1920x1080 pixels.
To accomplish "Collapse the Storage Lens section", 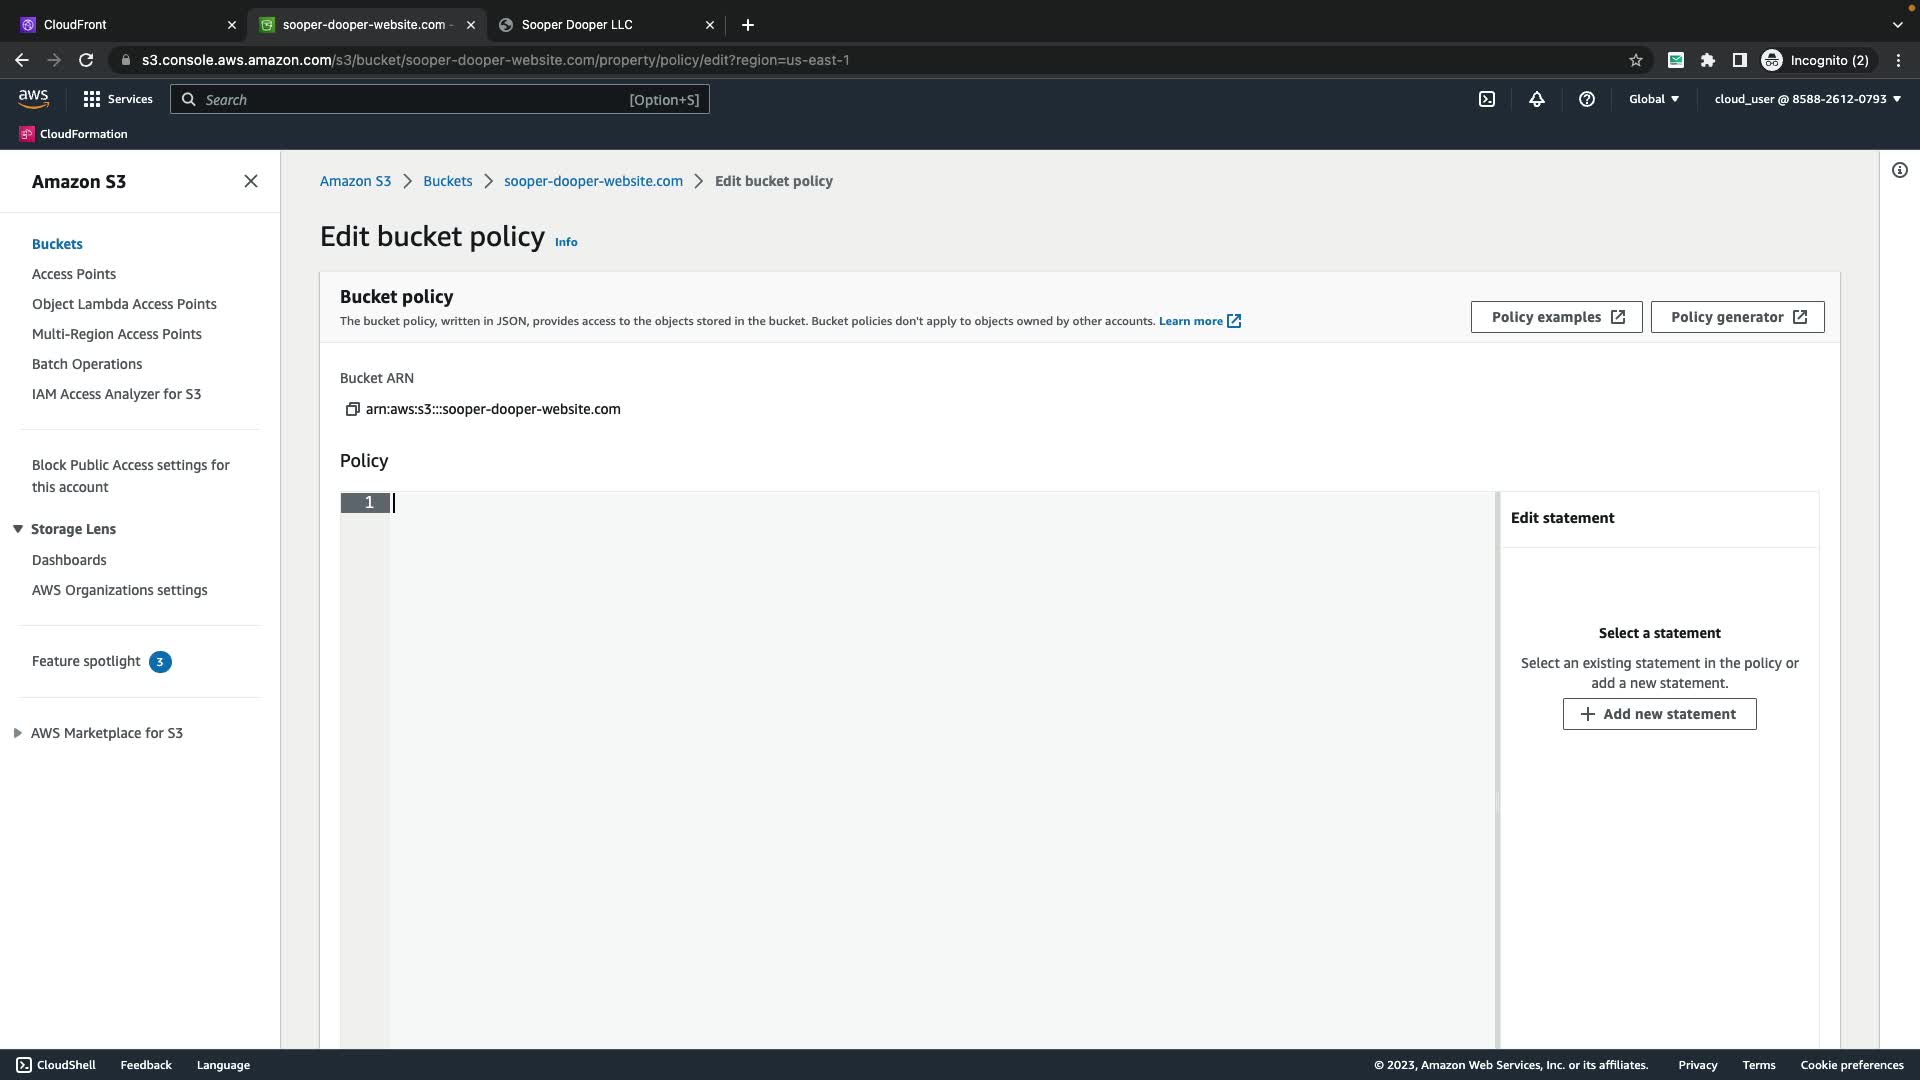I will [18, 529].
